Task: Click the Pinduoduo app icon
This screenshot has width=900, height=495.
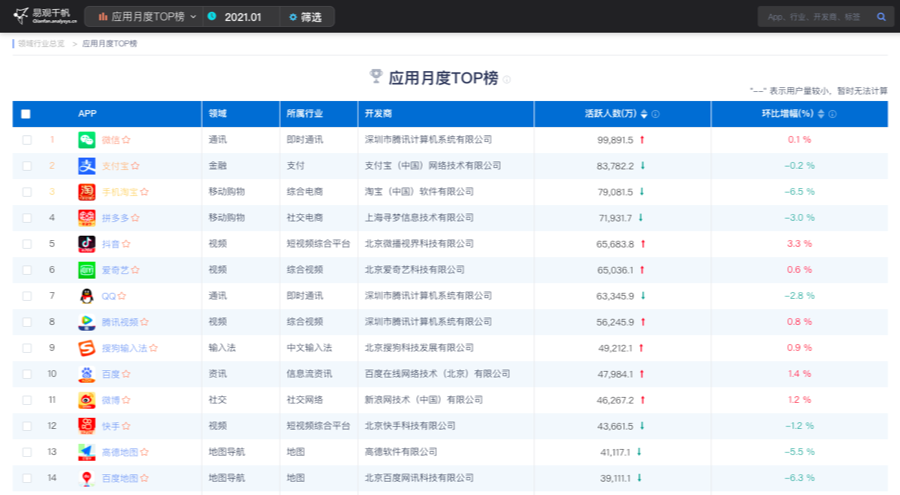Action: click(x=87, y=218)
